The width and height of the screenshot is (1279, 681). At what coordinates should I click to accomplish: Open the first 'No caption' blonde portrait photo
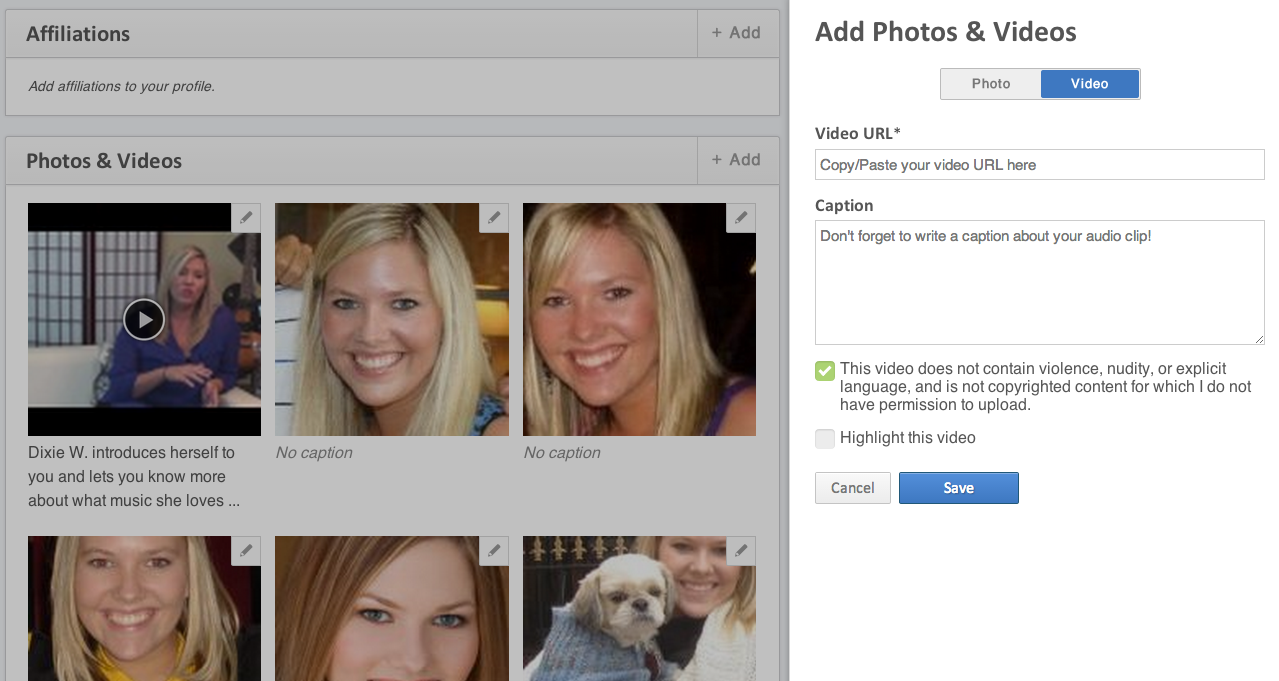tap(392, 320)
